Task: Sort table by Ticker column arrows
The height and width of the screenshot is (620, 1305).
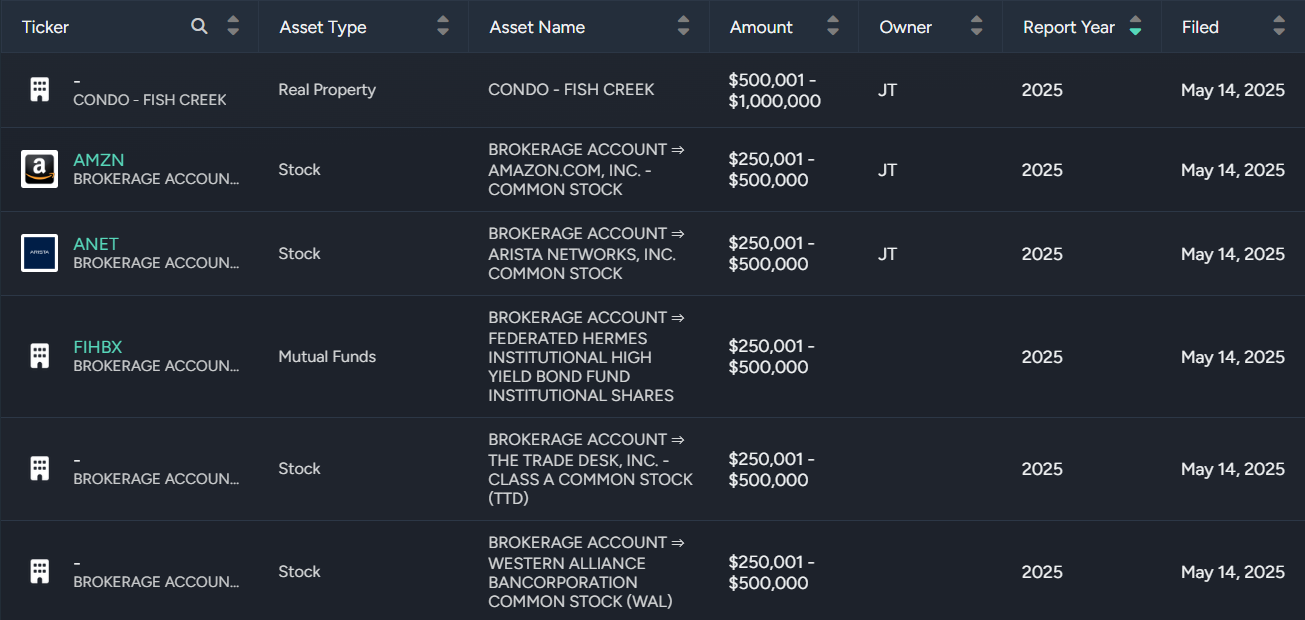Action: pos(233,27)
